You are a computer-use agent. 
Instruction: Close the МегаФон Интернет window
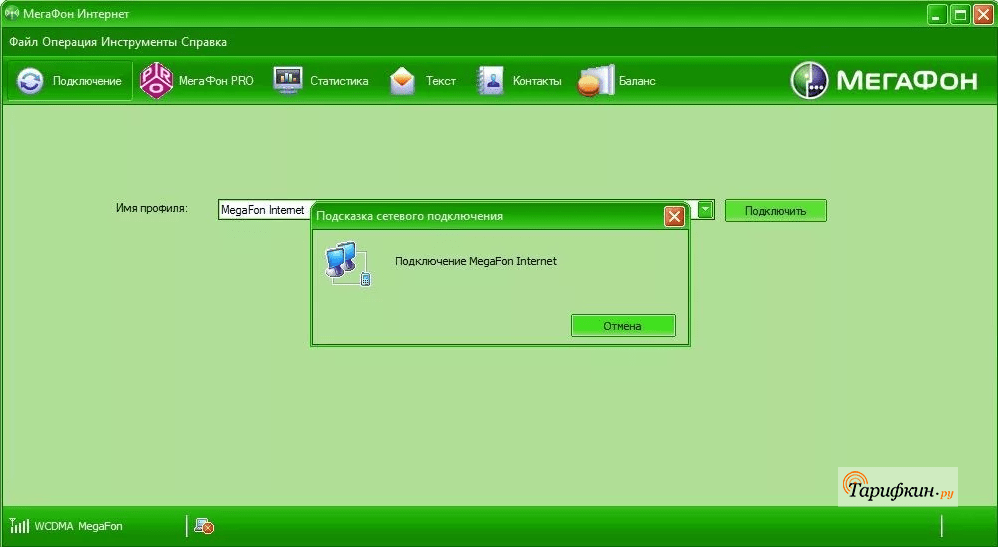click(x=983, y=15)
